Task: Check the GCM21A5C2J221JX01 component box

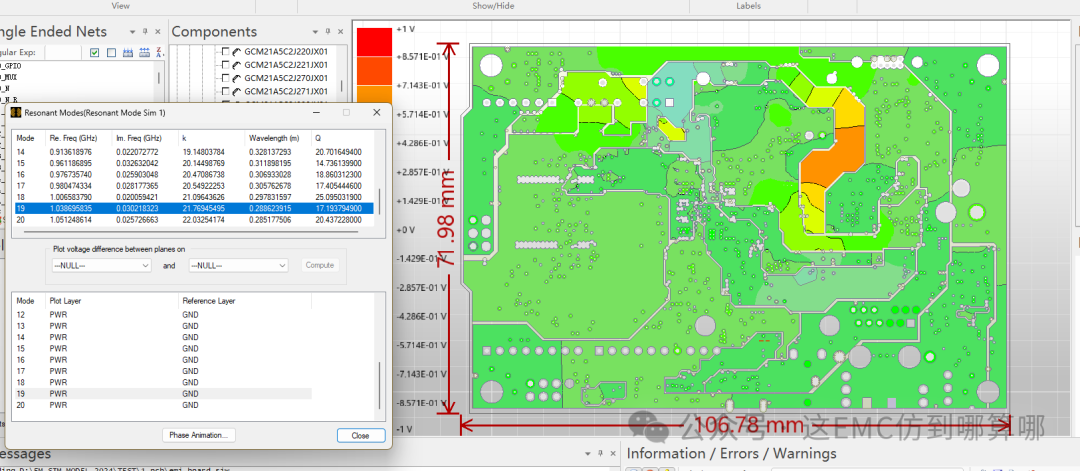Action: (x=225, y=64)
